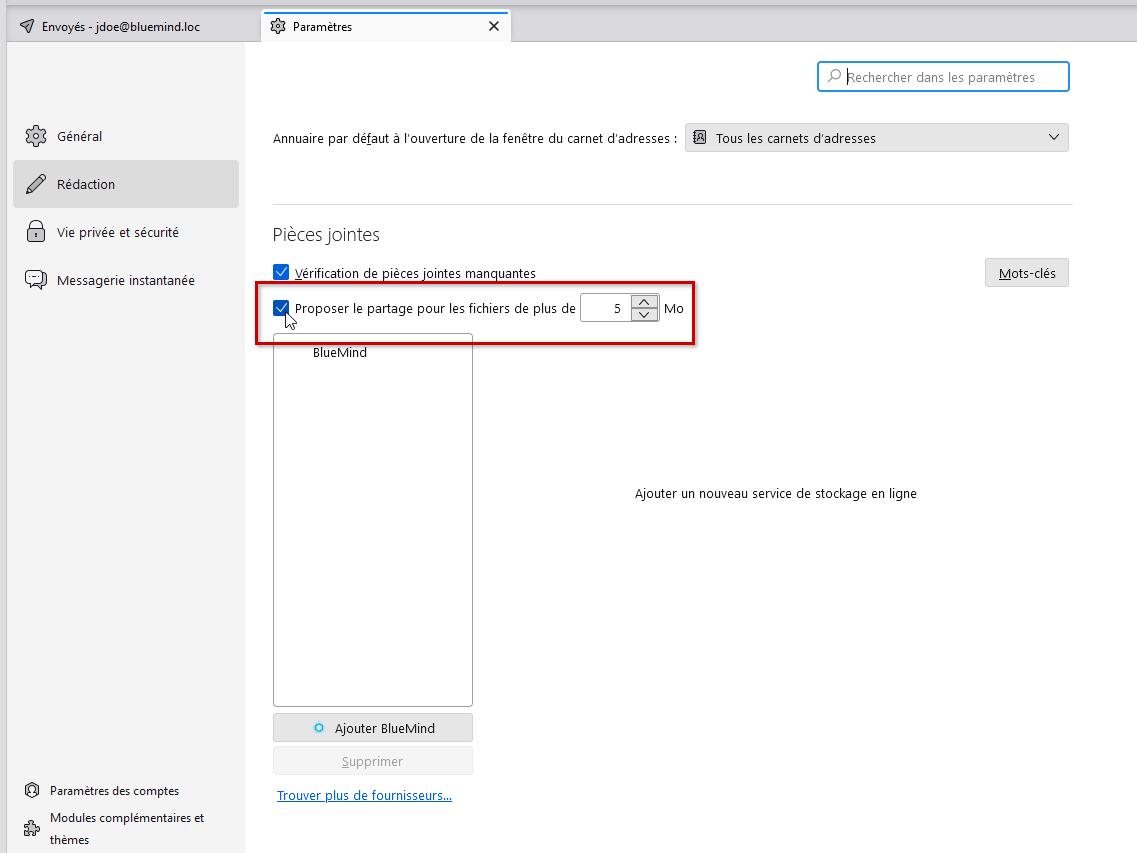
Task: Disable Vérification de pièces jointes manquantes
Action: [281, 272]
